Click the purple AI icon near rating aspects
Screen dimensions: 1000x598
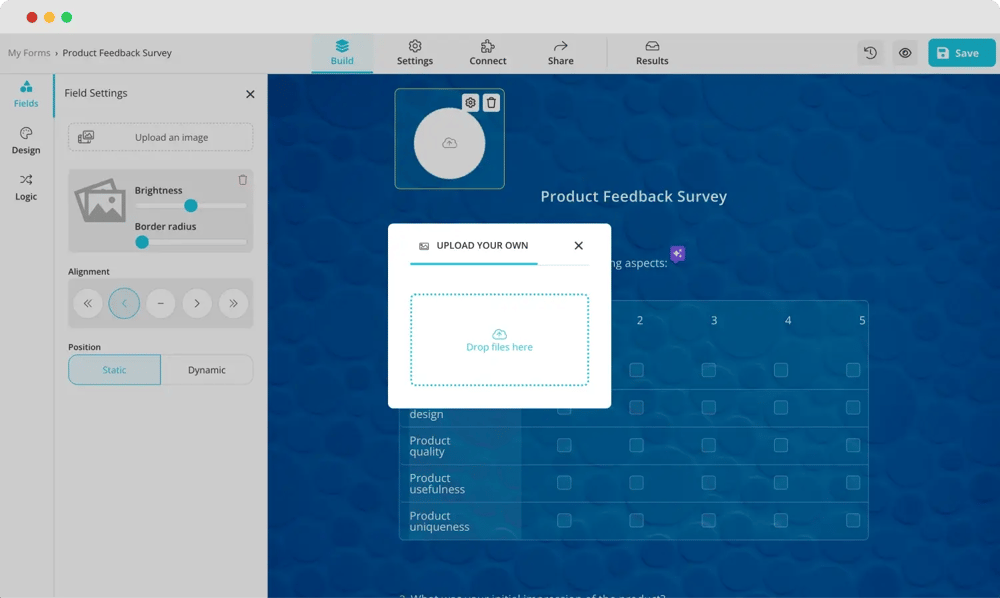tap(677, 254)
